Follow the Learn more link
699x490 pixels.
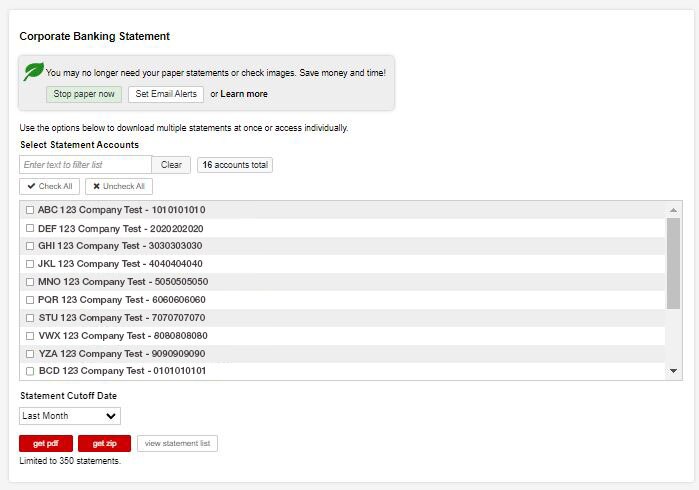[244, 94]
